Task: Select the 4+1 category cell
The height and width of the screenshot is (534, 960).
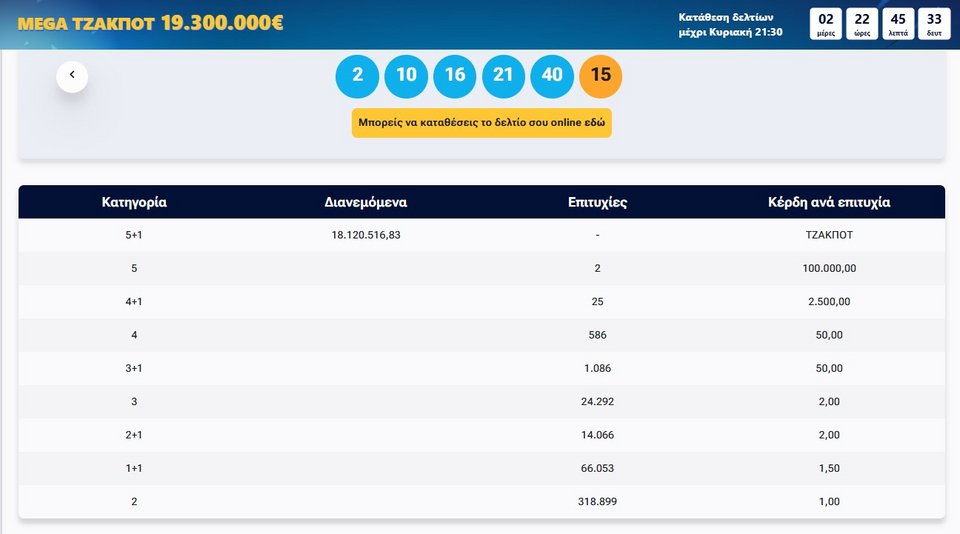Action: tap(134, 302)
